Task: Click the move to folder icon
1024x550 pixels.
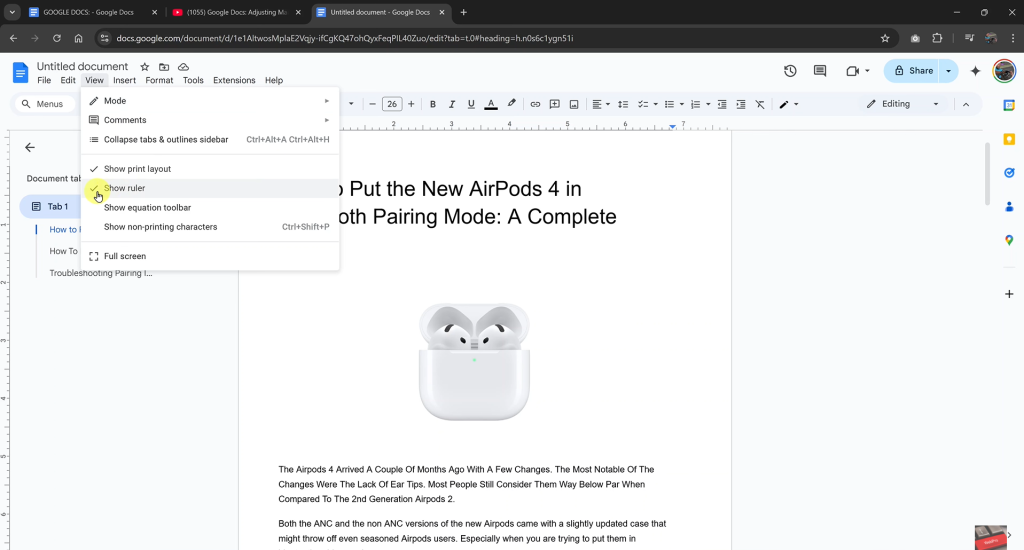Action: (x=164, y=67)
